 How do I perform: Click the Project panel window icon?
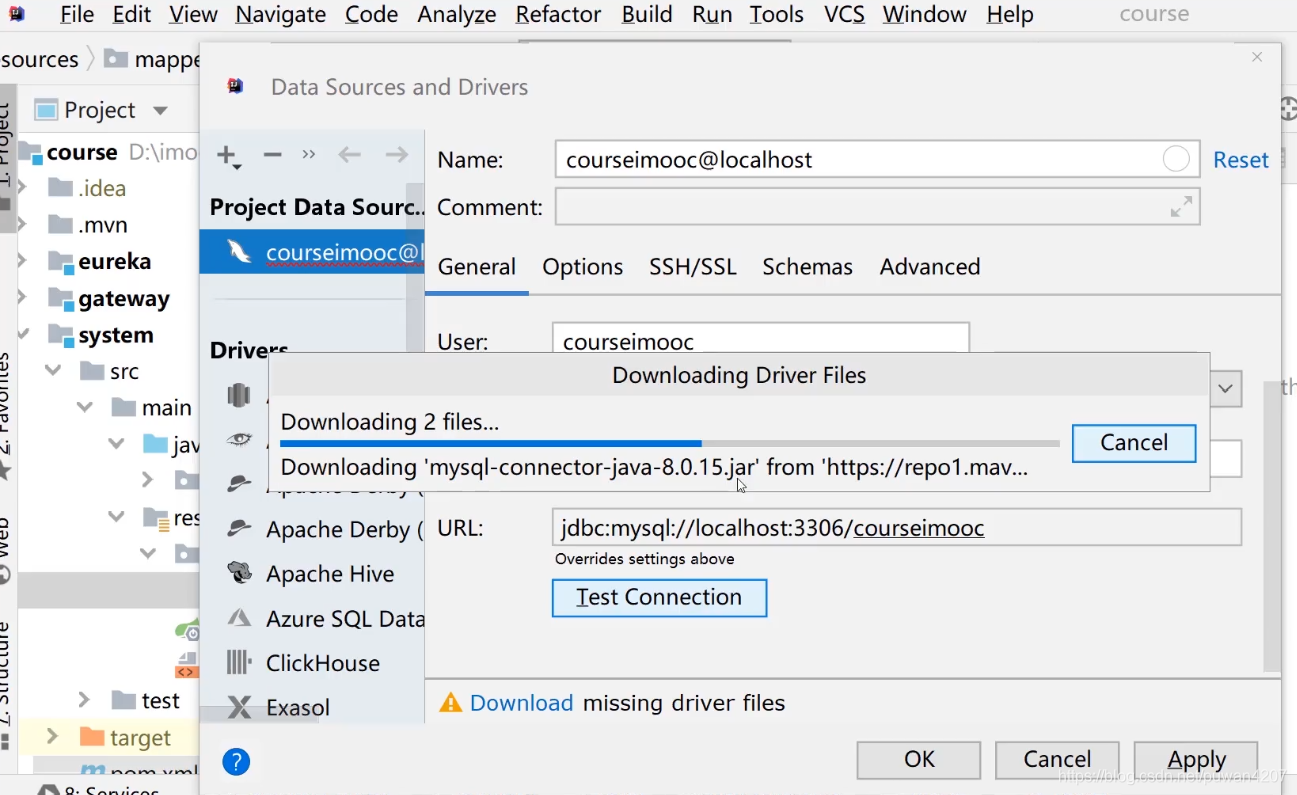(x=46, y=109)
